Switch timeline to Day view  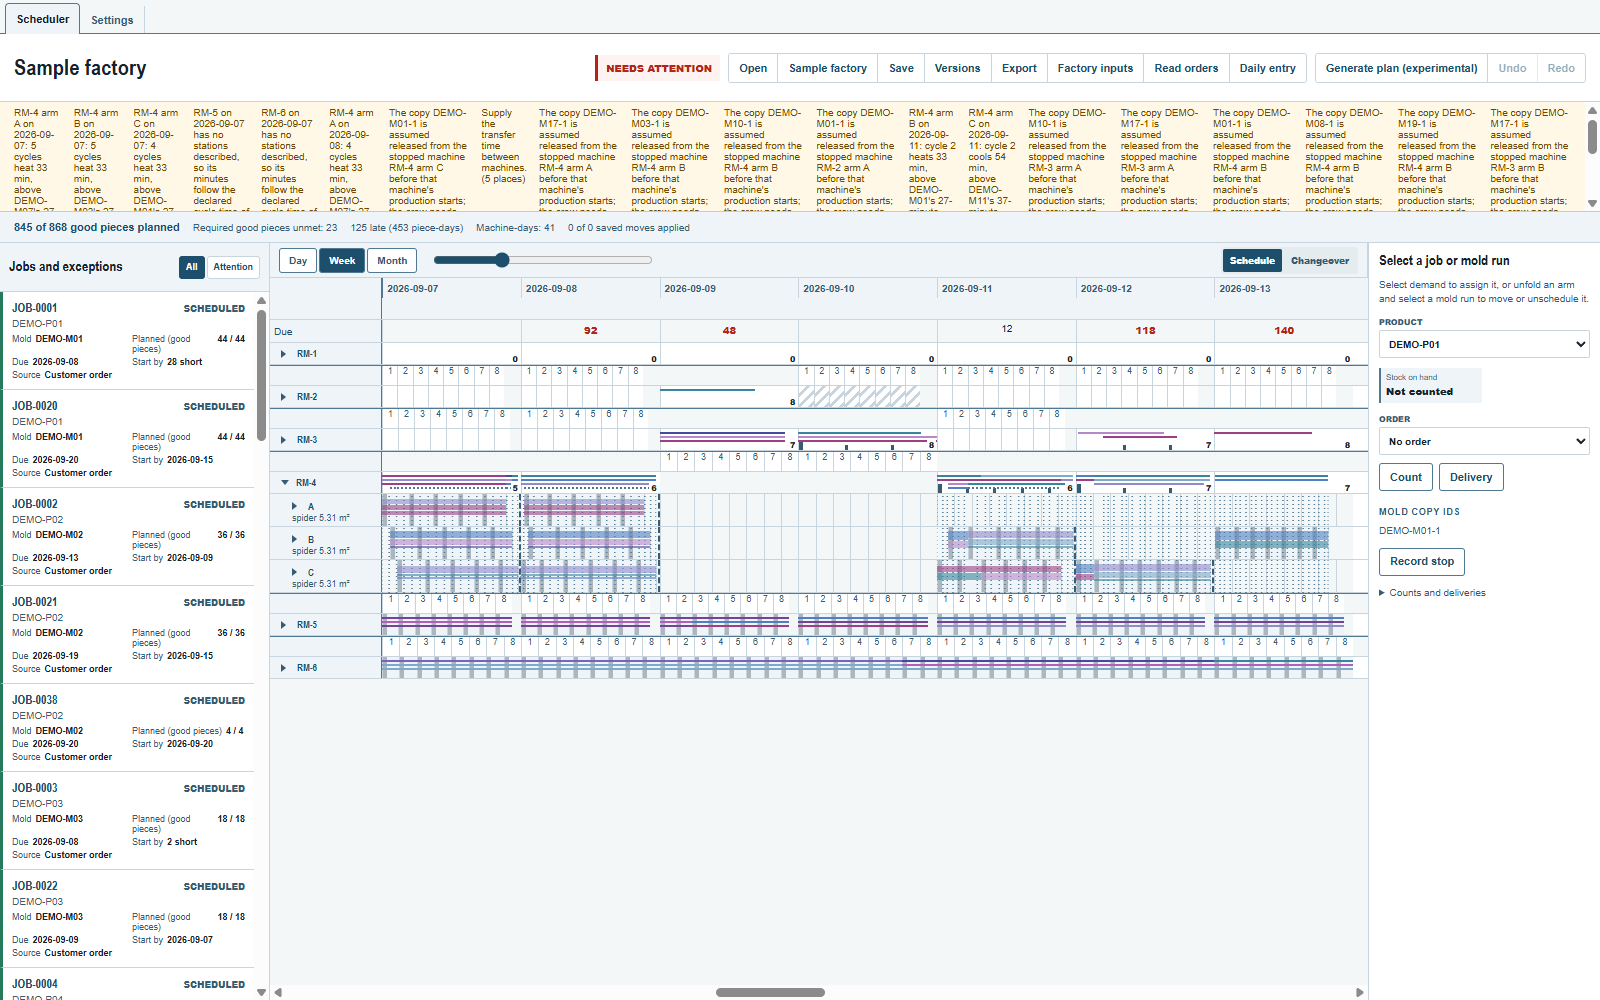[x=298, y=261]
